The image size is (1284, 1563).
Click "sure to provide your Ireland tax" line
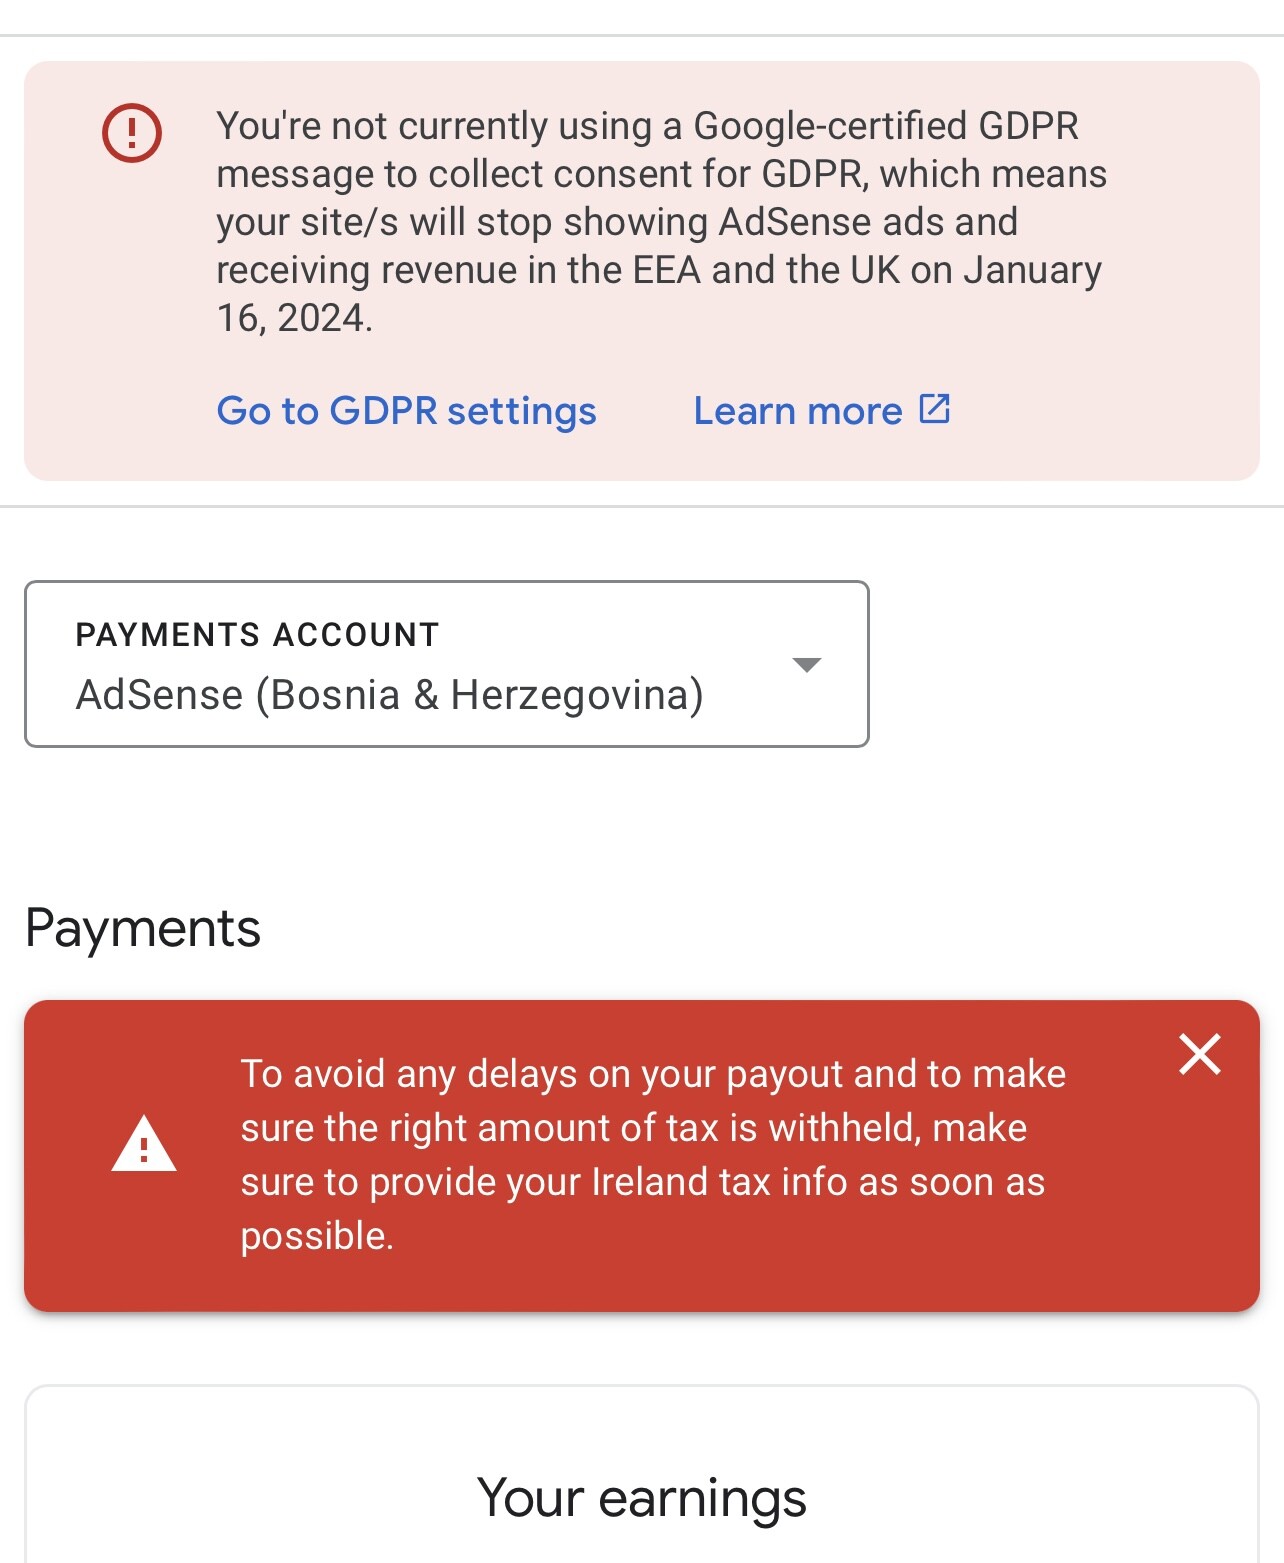642,1182
